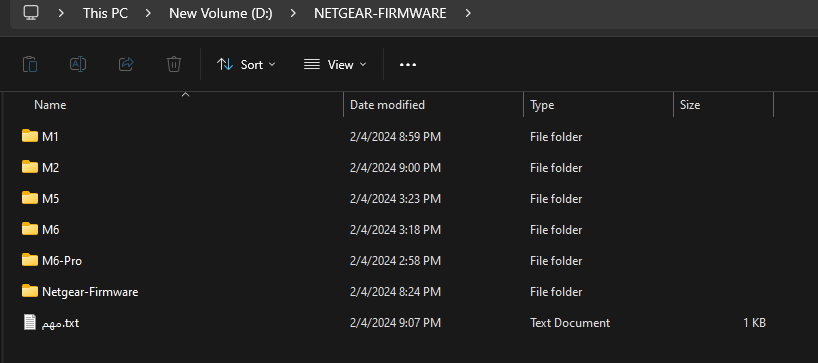The image size is (818, 363).
Task: Click File folder type in M1 row
Action: [556, 137]
